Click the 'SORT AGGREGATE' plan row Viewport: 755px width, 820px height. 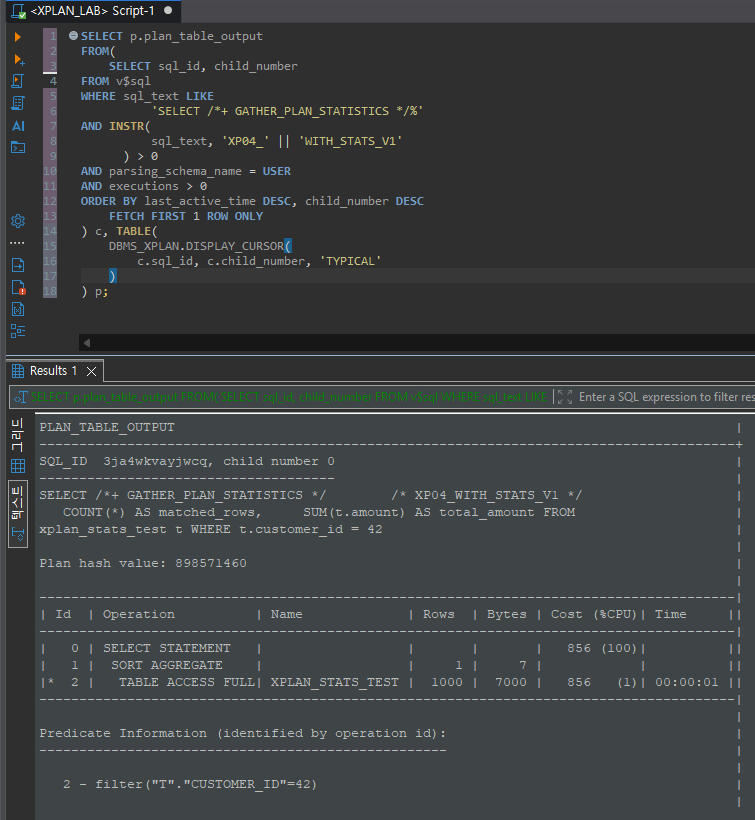(166, 665)
